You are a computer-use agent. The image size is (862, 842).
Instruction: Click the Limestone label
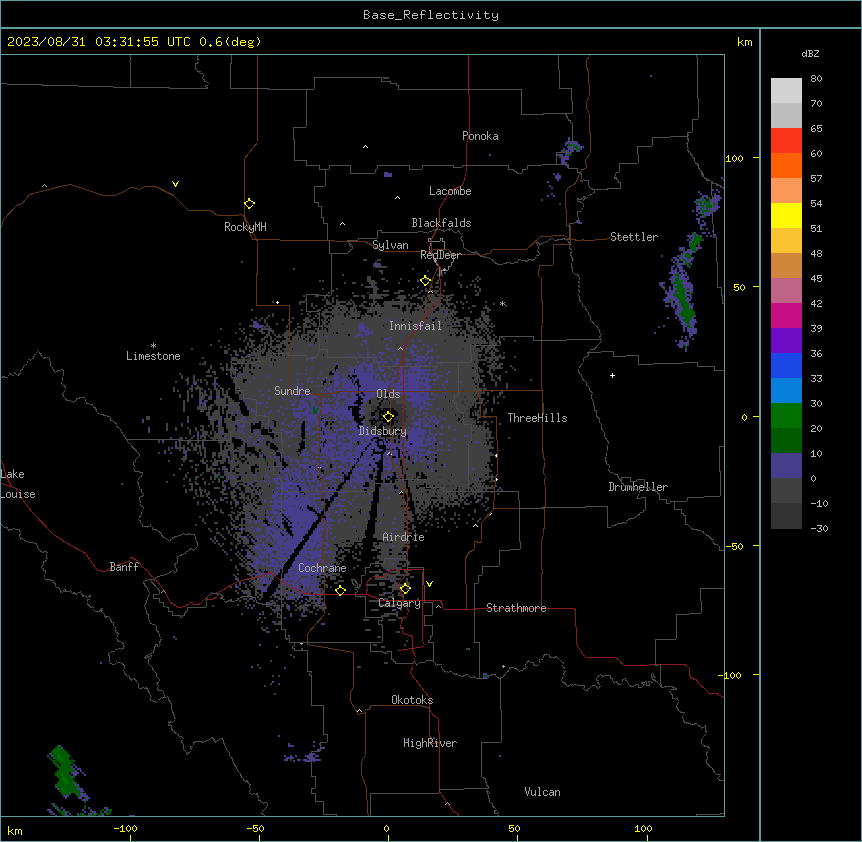click(x=153, y=356)
